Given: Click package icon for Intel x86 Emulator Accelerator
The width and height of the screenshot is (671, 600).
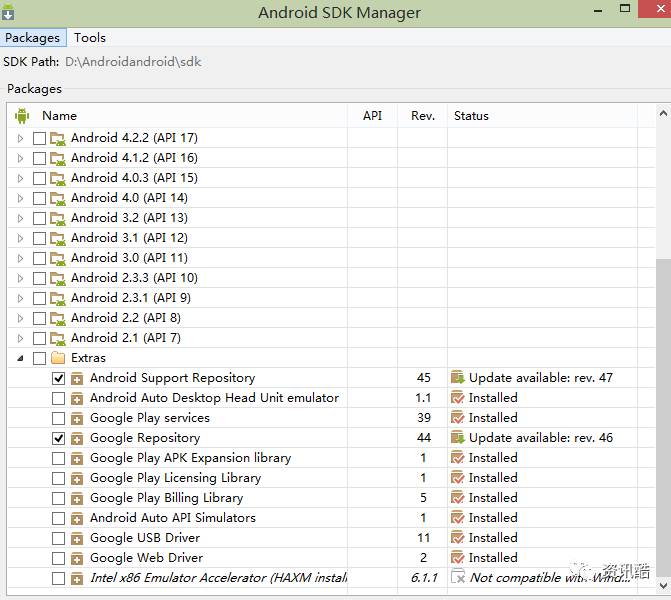Looking at the screenshot, I should coord(77,579).
